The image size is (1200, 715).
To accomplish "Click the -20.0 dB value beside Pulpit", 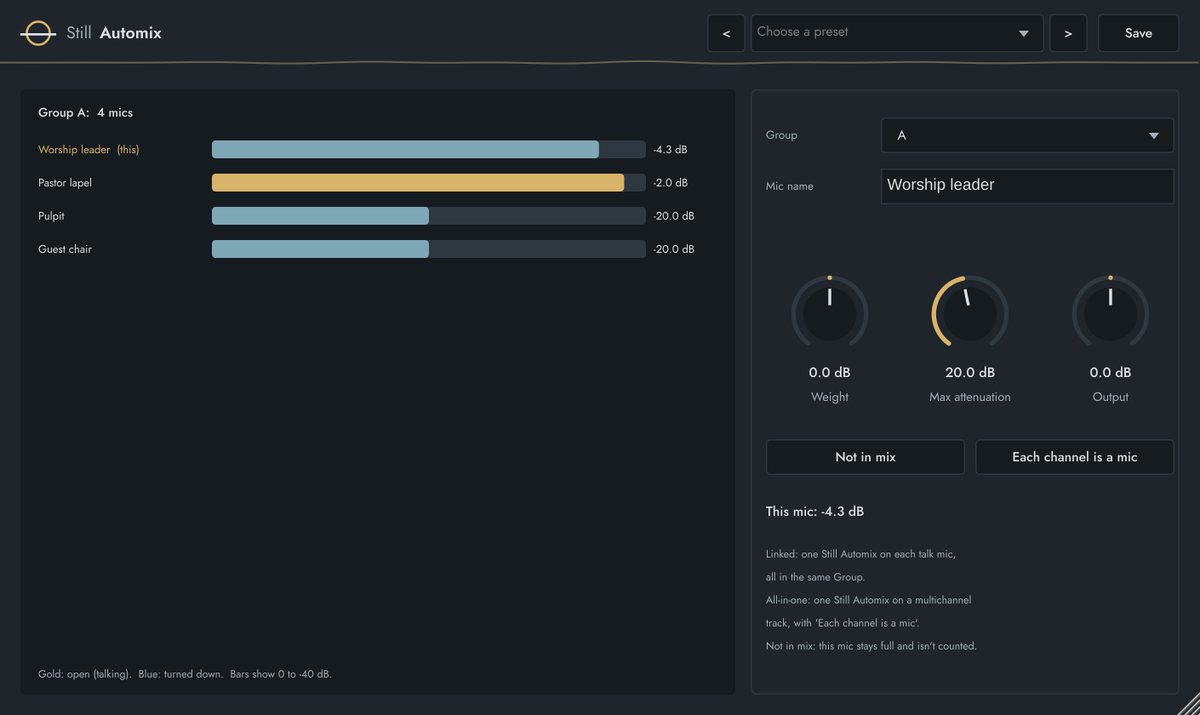I will pyautogui.click(x=674, y=216).
